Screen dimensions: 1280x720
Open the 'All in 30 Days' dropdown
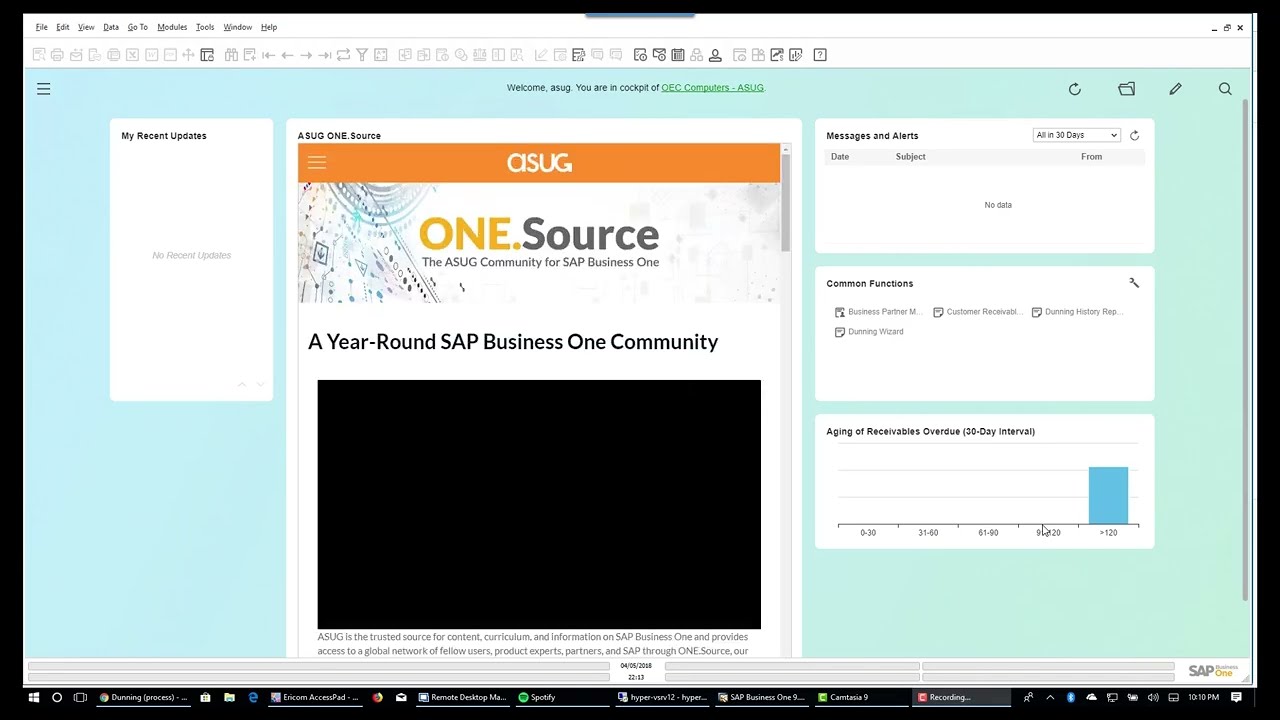1076,135
